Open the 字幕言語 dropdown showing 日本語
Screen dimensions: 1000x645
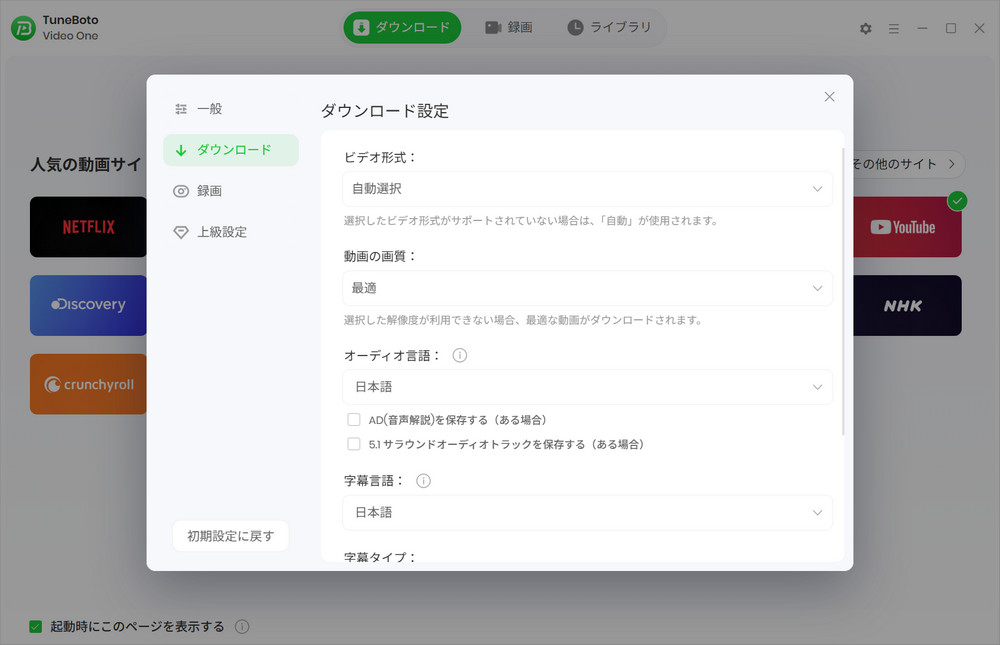coord(587,513)
